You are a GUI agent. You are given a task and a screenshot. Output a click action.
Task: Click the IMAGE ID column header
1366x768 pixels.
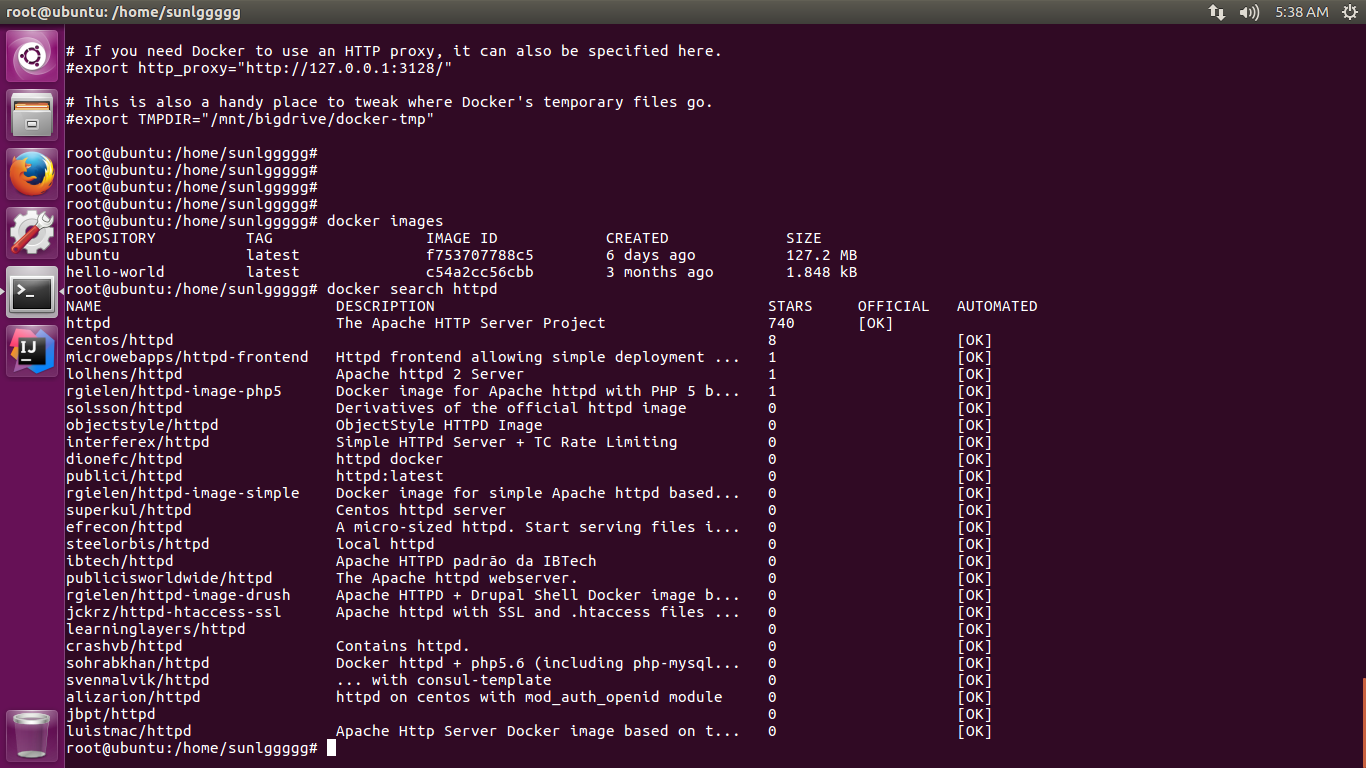click(x=462, y=238)
